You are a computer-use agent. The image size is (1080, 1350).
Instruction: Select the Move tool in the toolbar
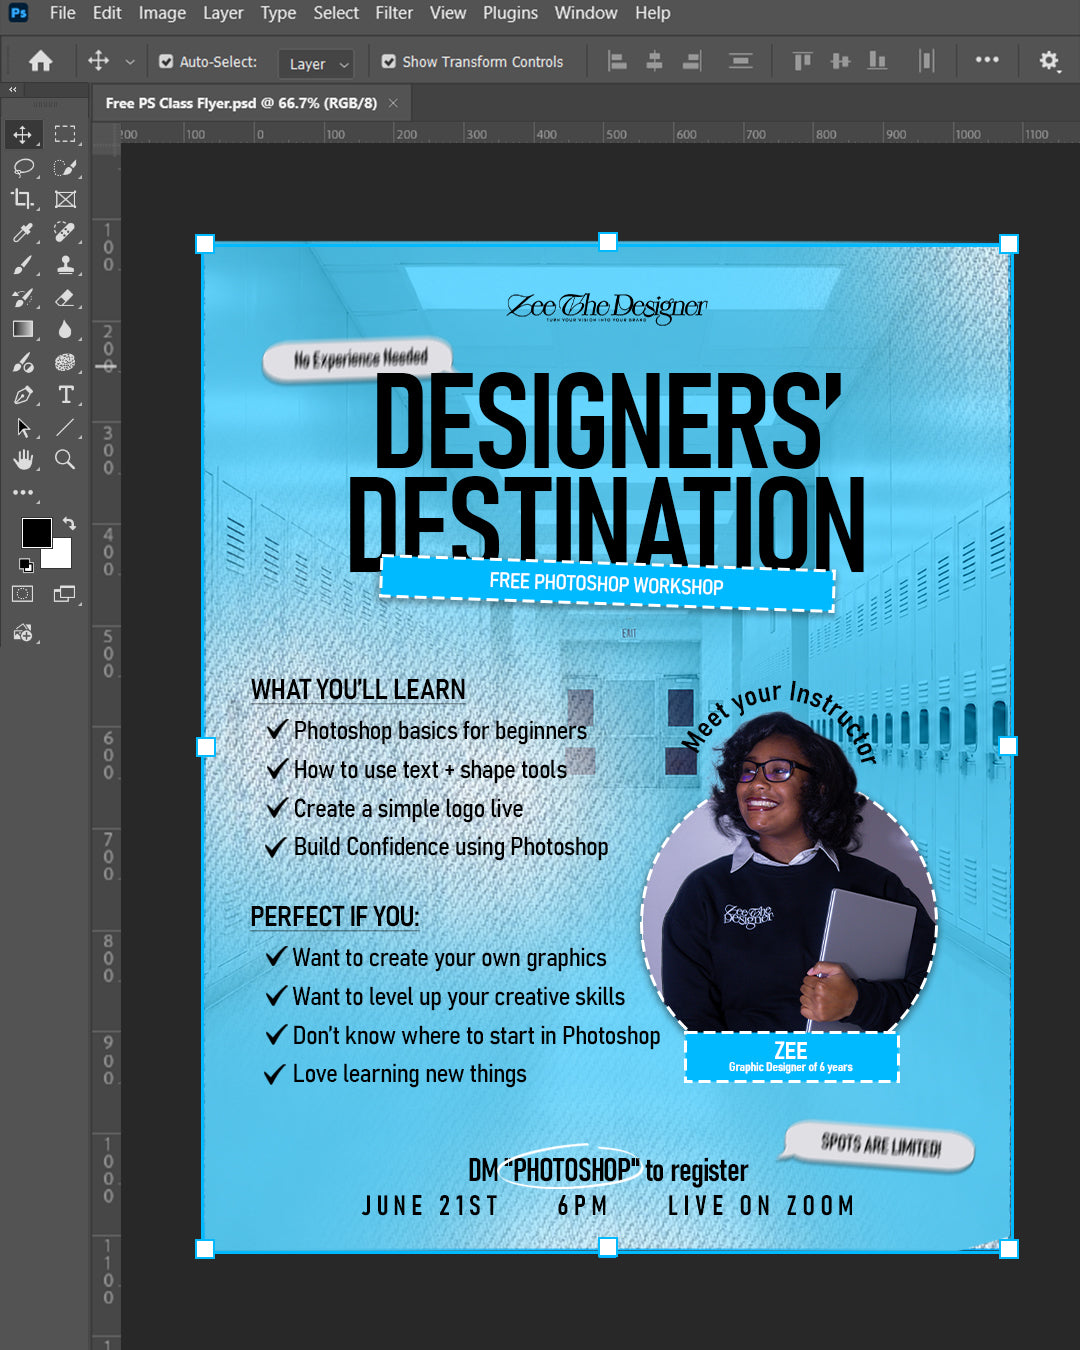coord(22,135)
